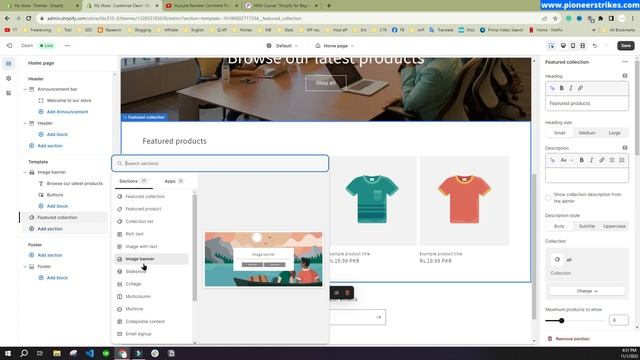Open the Default market dropdown
640x360 pixels.
tap(282, 46)
